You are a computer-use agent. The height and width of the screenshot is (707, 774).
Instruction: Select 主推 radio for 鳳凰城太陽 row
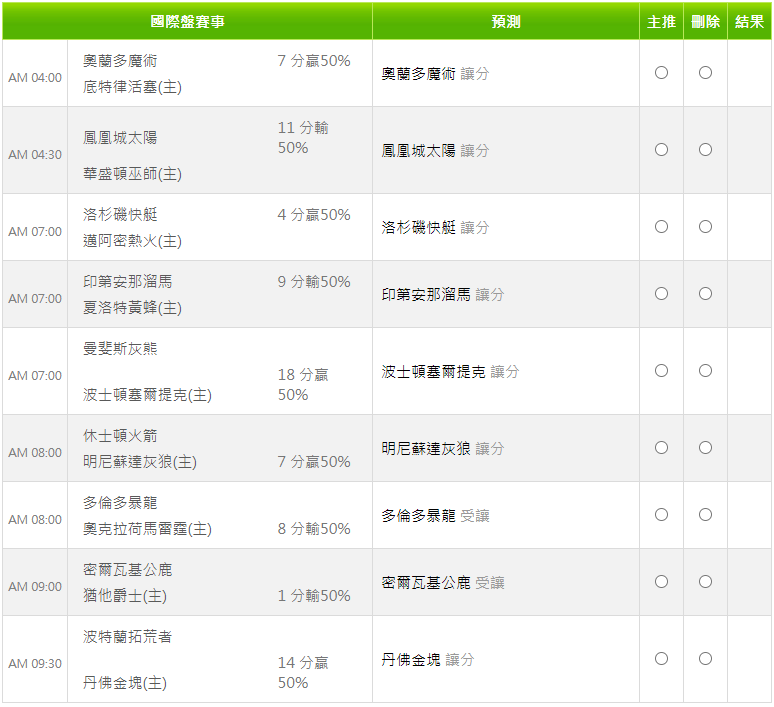661,150
